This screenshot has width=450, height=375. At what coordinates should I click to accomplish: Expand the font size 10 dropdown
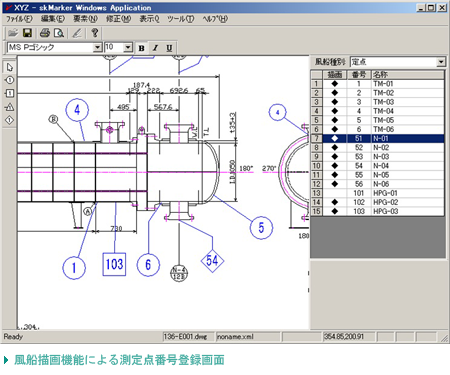pos(128,48)
